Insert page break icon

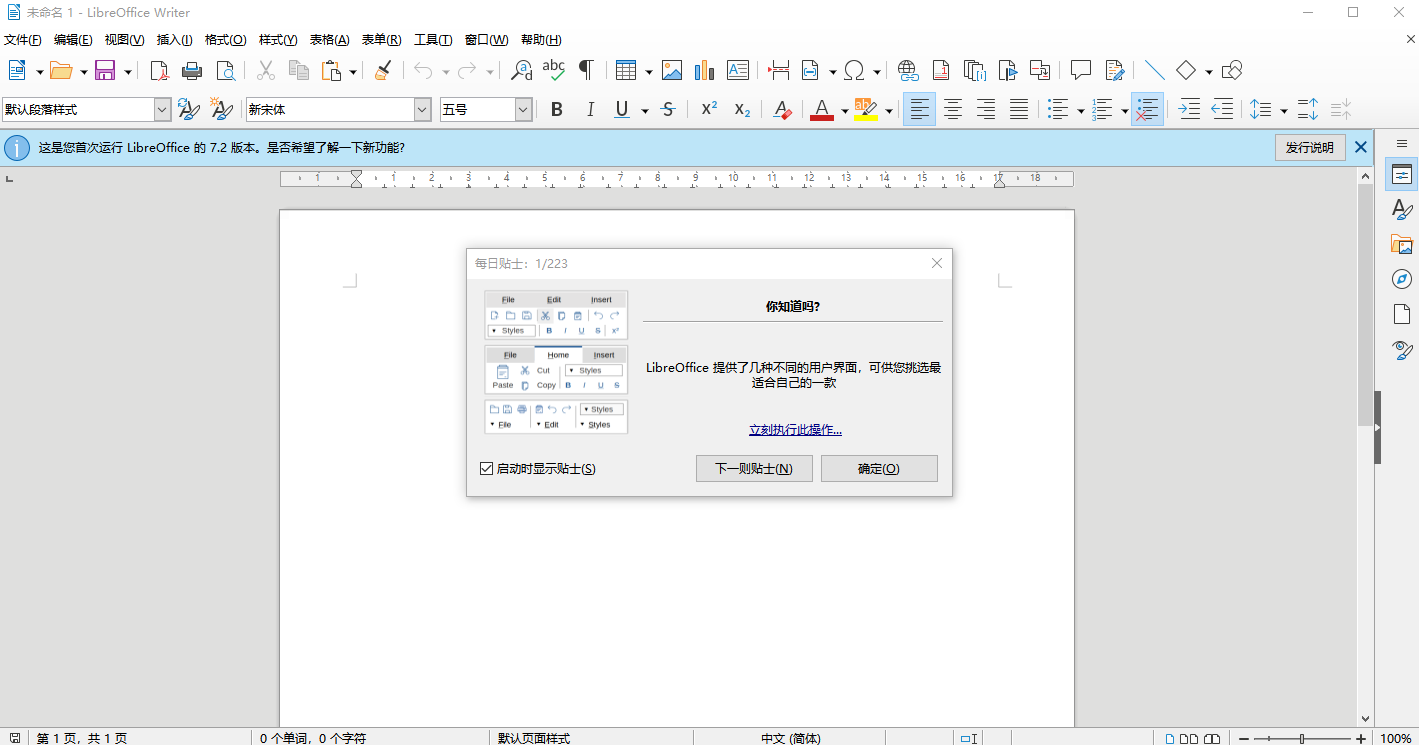pos(779,70)
